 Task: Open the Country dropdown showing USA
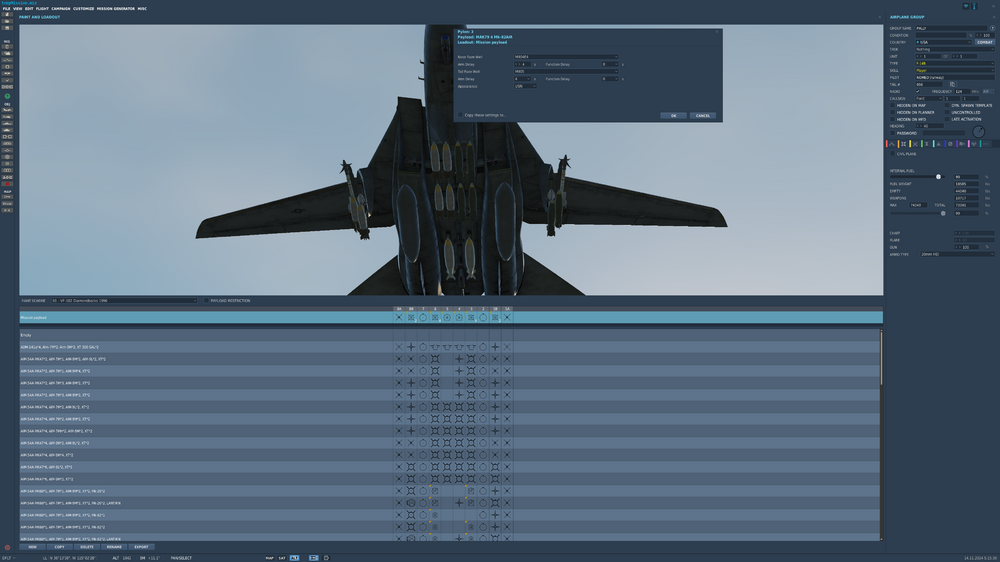point(943,42)
